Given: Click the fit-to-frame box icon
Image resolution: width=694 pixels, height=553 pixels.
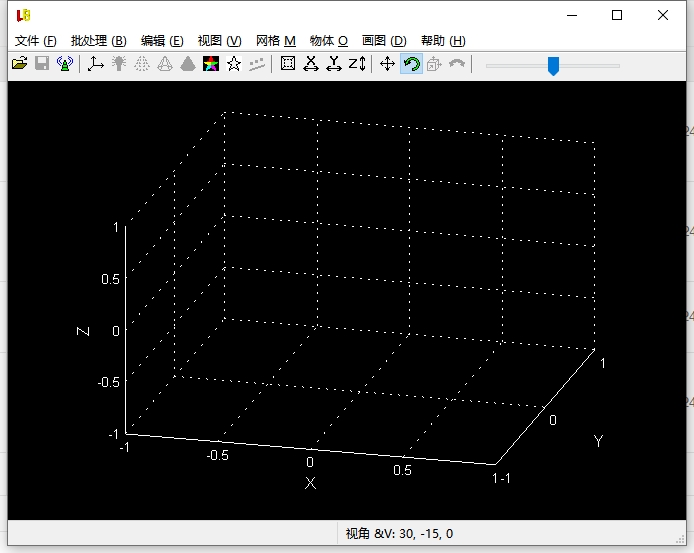Looking at the screenshot, I should coord(288,64).
